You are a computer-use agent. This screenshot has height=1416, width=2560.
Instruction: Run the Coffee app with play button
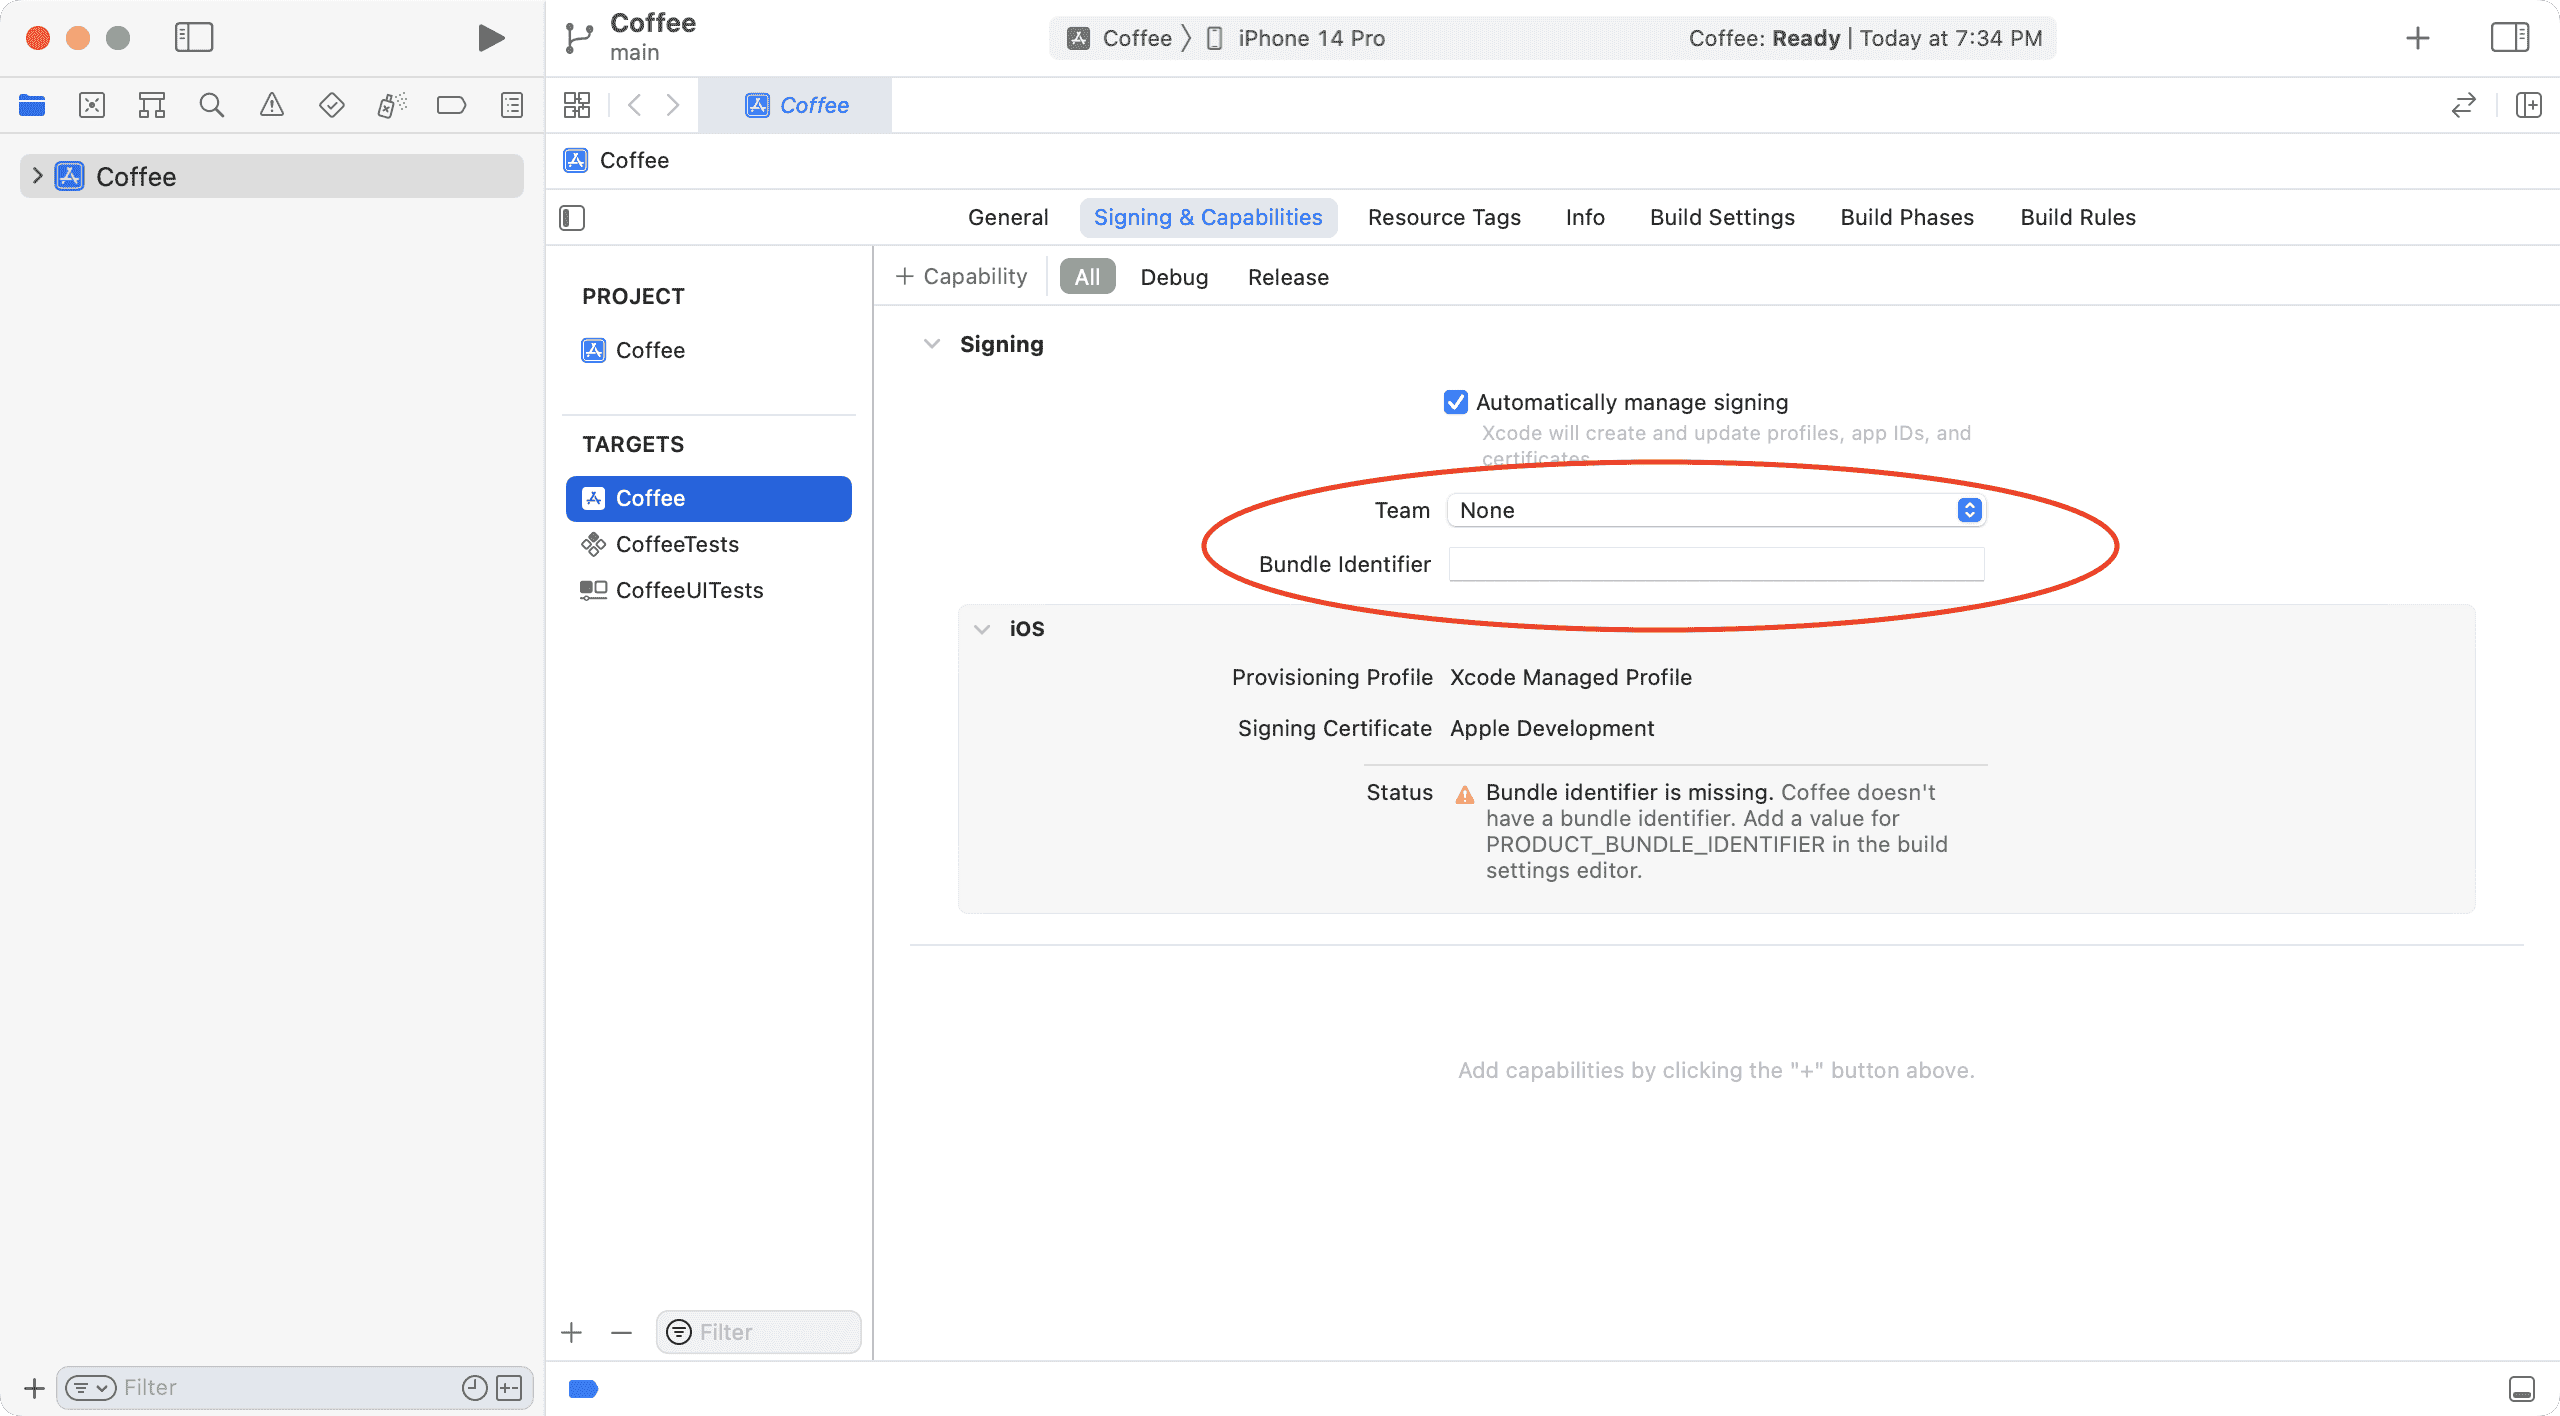click(488, 37)
